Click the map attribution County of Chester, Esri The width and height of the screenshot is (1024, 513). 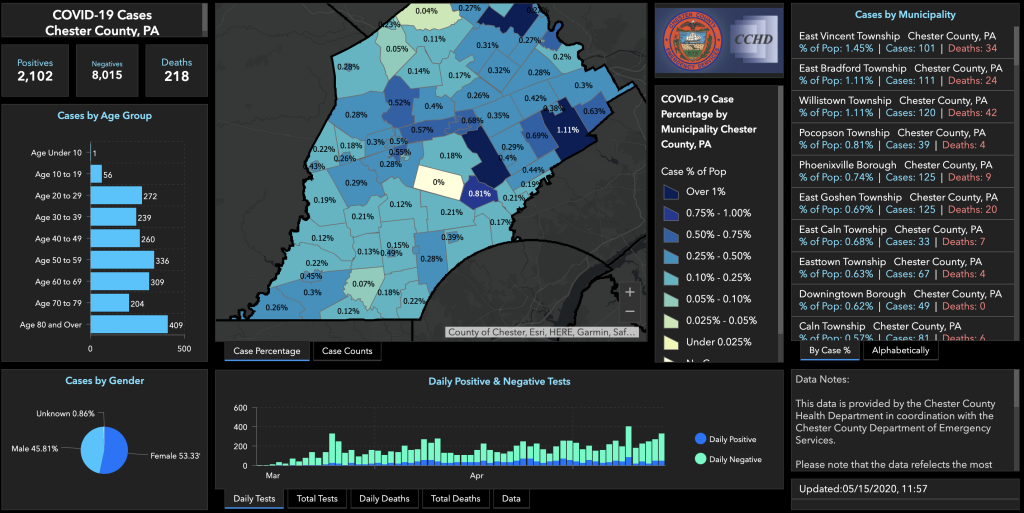(541, 332)
